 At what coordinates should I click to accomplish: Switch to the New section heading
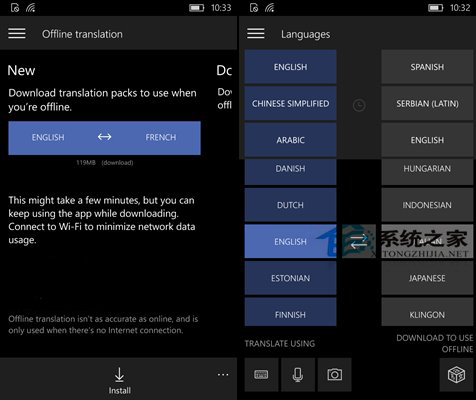(21, 70)
